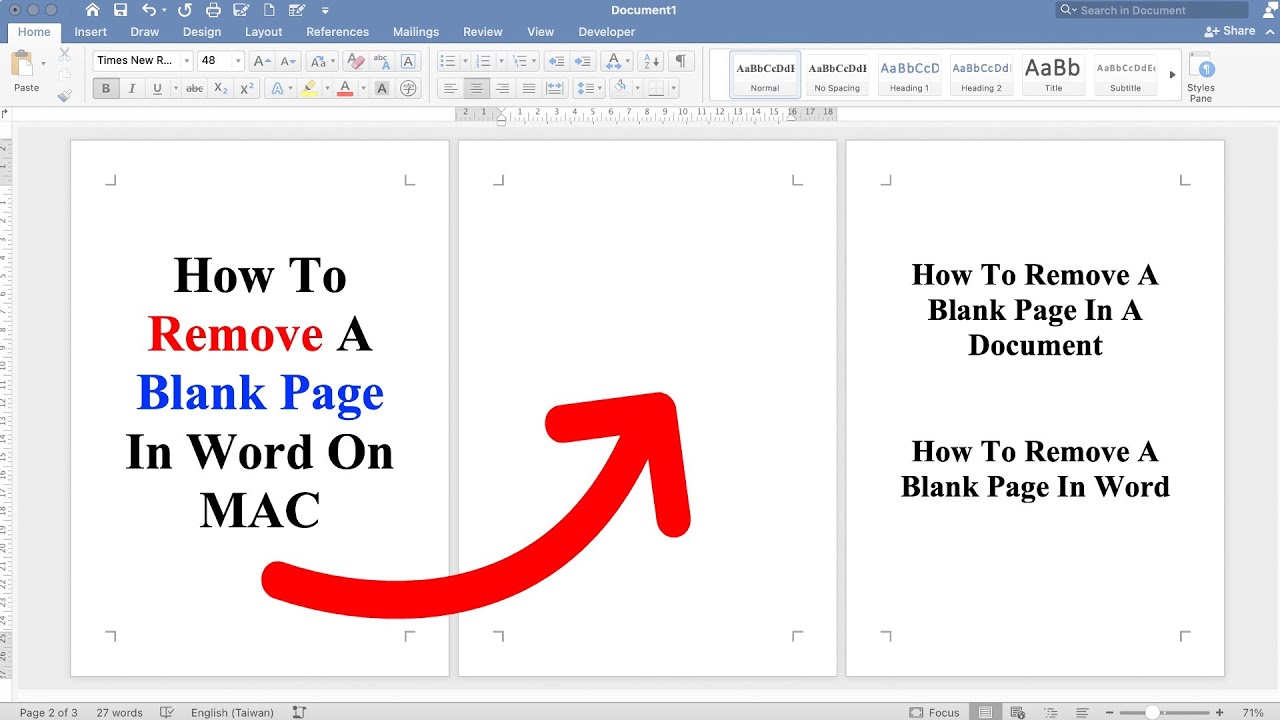Click the Paste clipboard icon
1280x720 pixels.
(23, 64)
